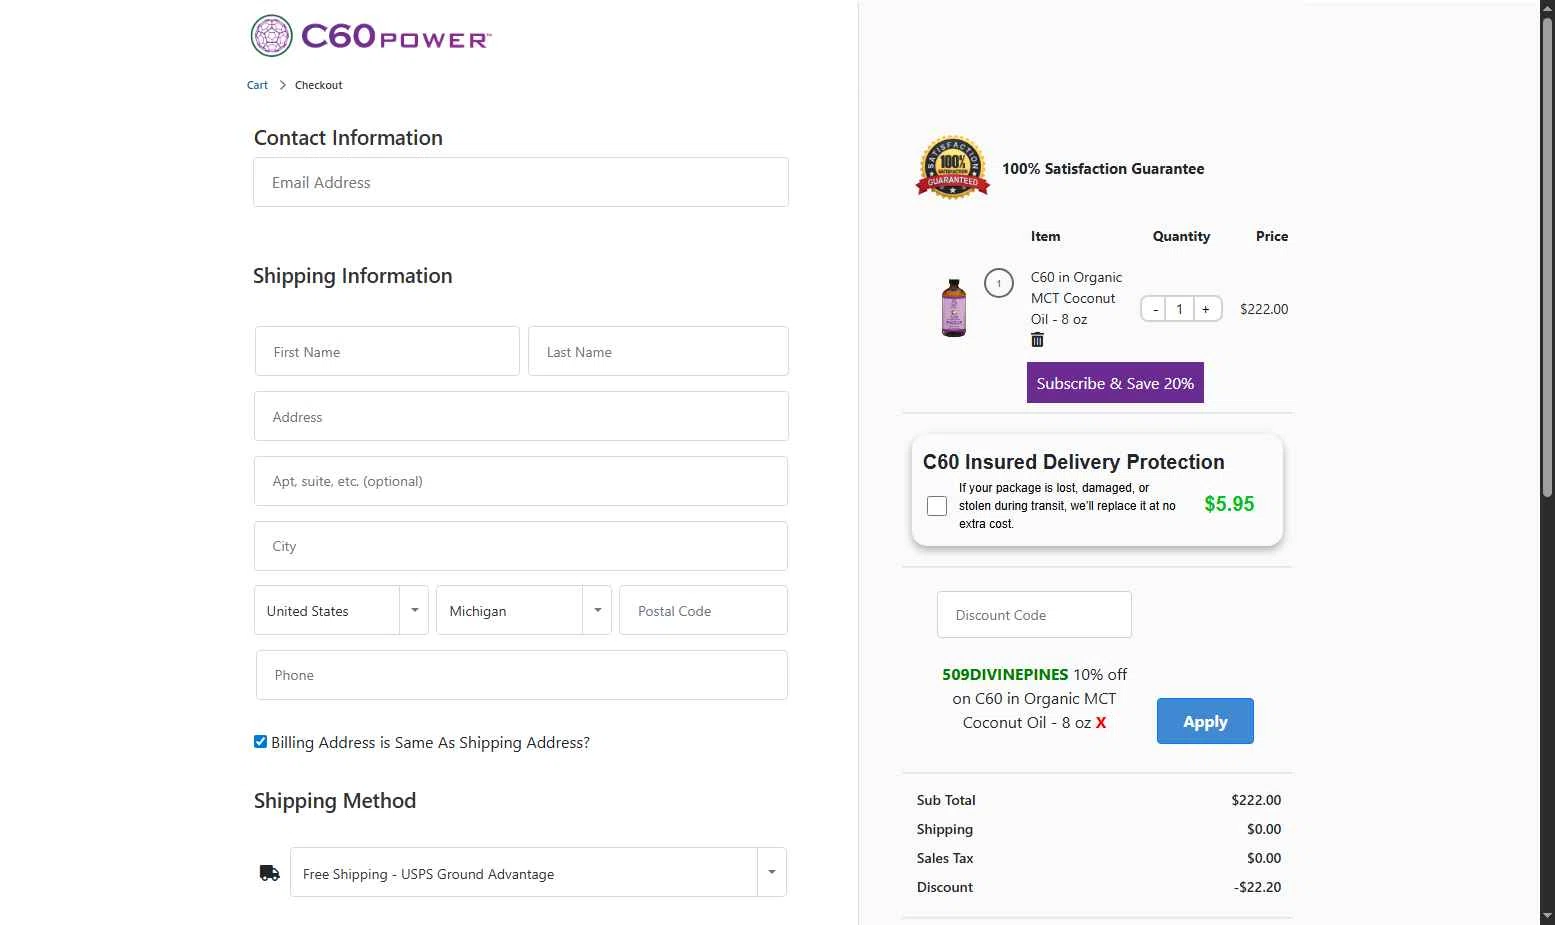Apply the discount code
Viewport: 1555px width, 925px height.
pyautogui.click(x=1205, y=721)
